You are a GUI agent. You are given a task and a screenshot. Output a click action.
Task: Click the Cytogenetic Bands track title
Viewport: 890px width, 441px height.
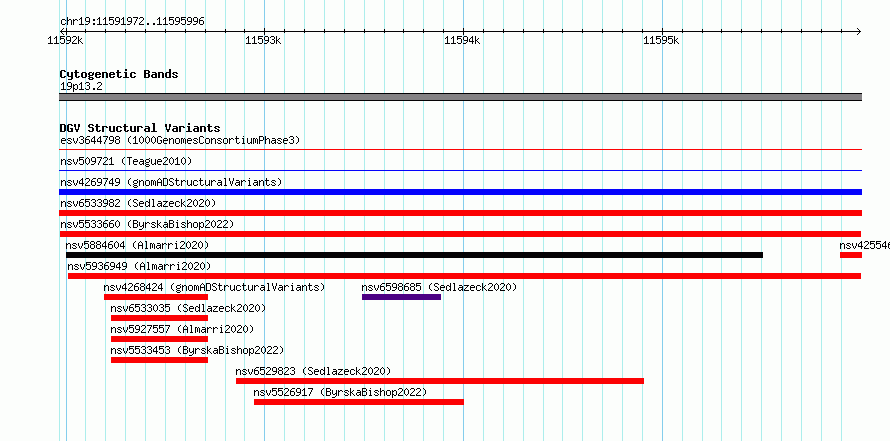pyautogui.click(x=119, y=74)
